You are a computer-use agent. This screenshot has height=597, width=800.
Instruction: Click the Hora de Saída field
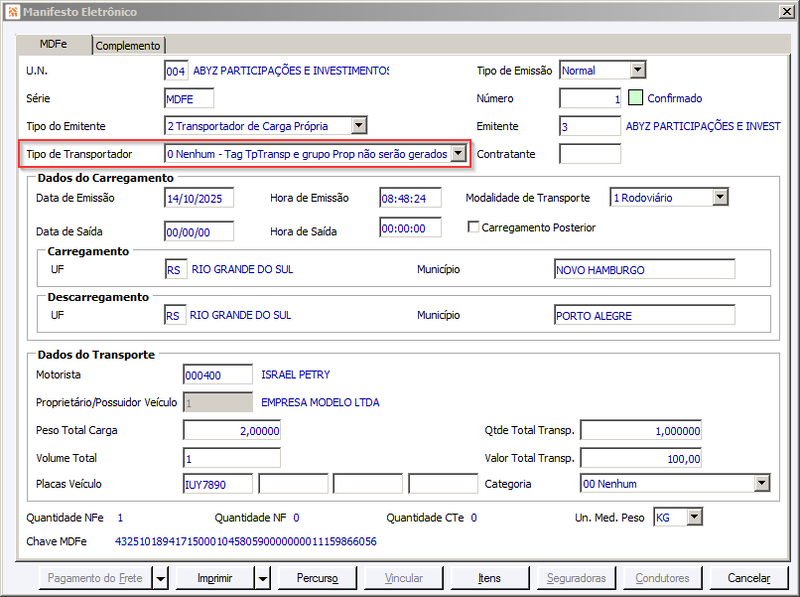pyautogui.click(x=411, y=228)
